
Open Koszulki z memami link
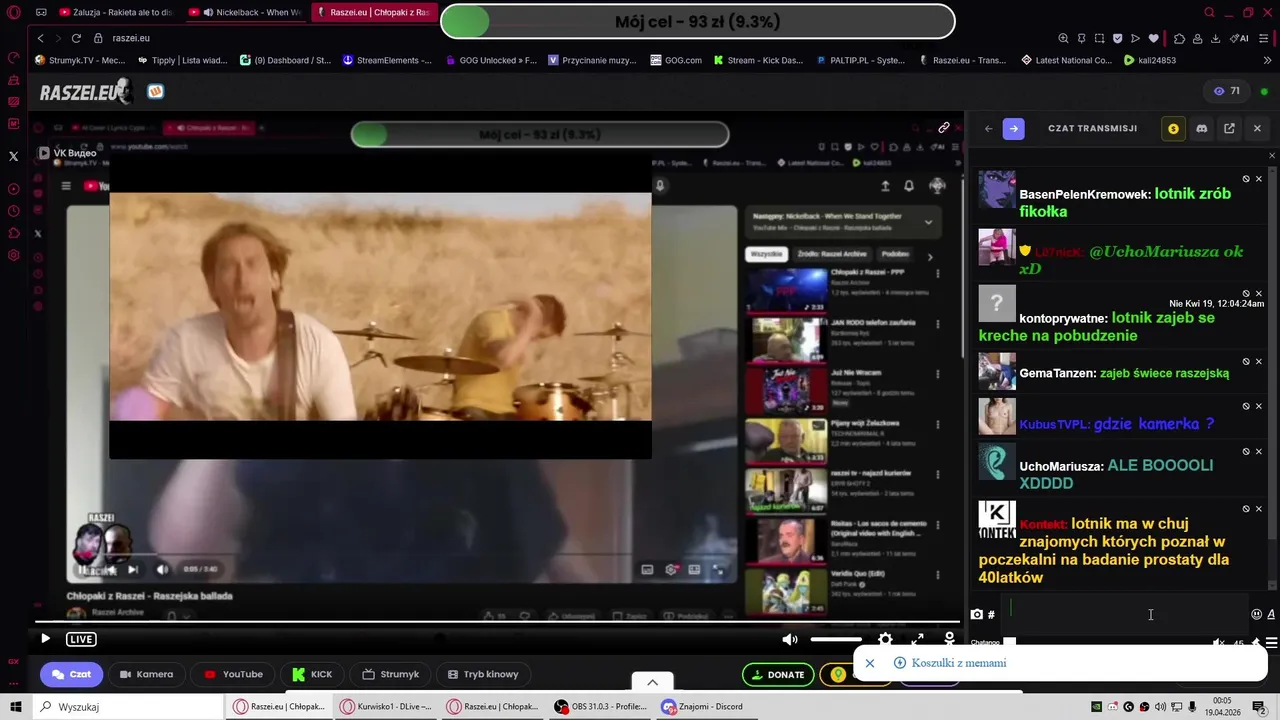[959, 663]
